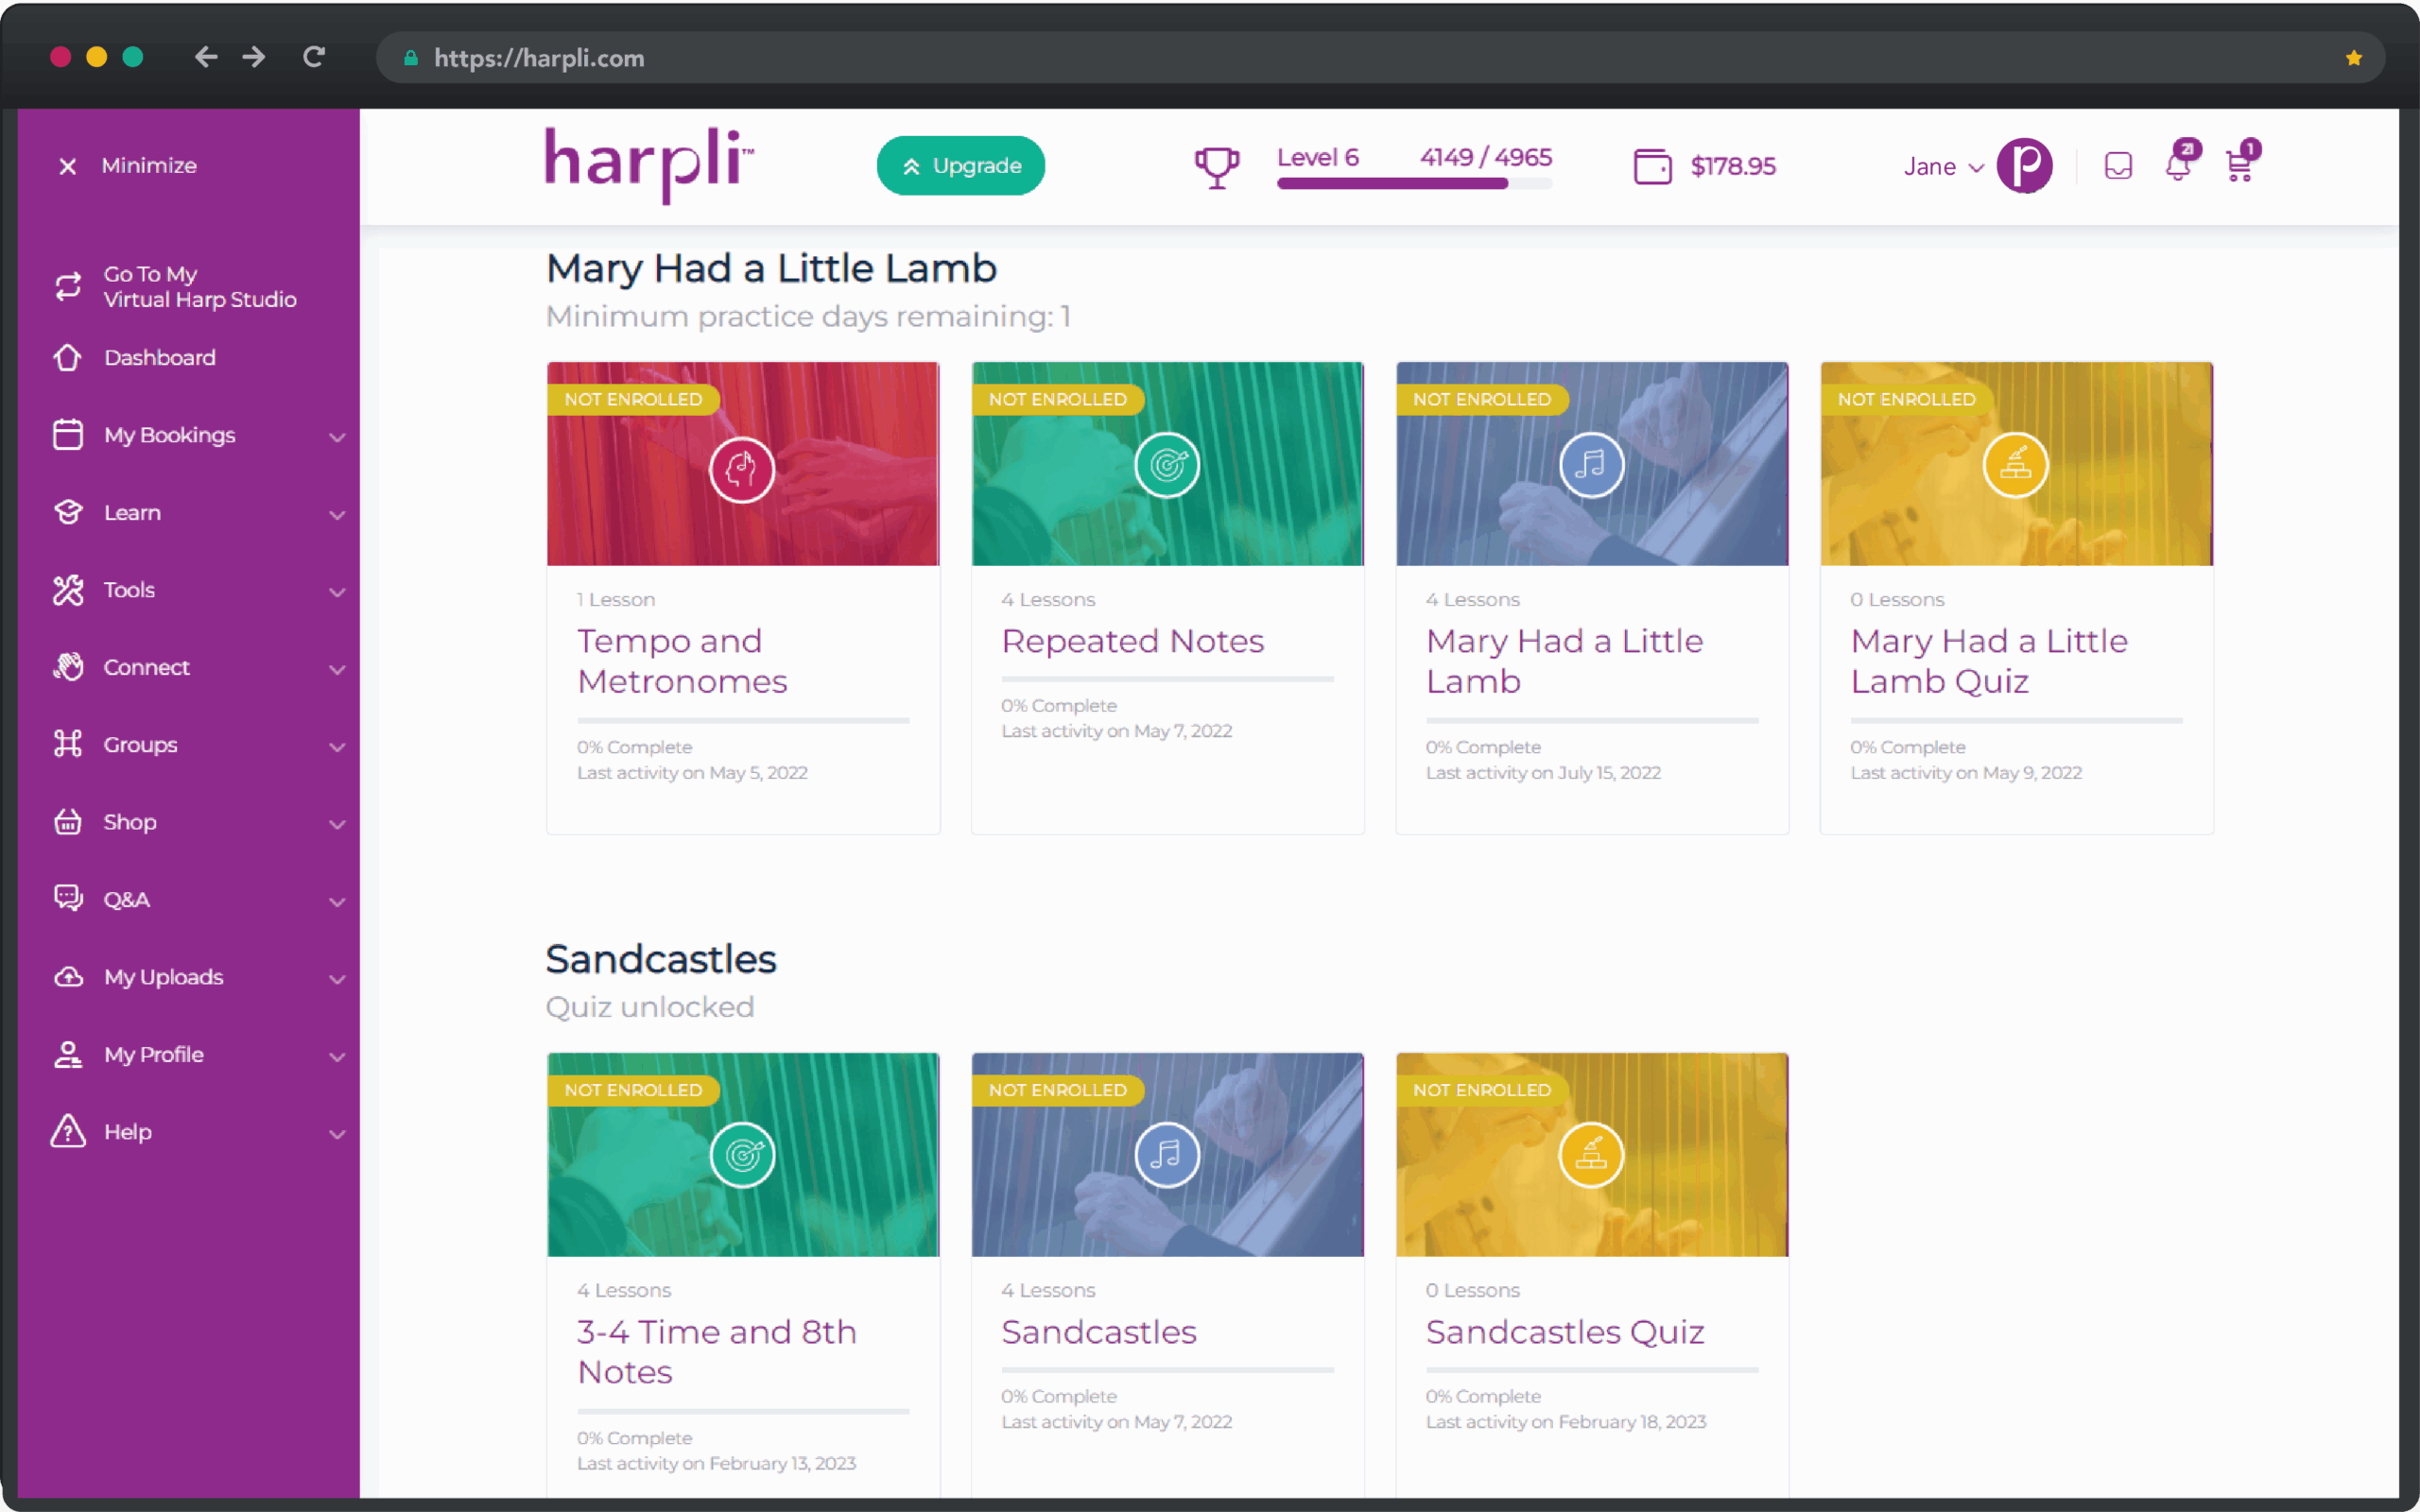
Task: Click the Groups icon in sidebar
Action: tap(68, 744)
